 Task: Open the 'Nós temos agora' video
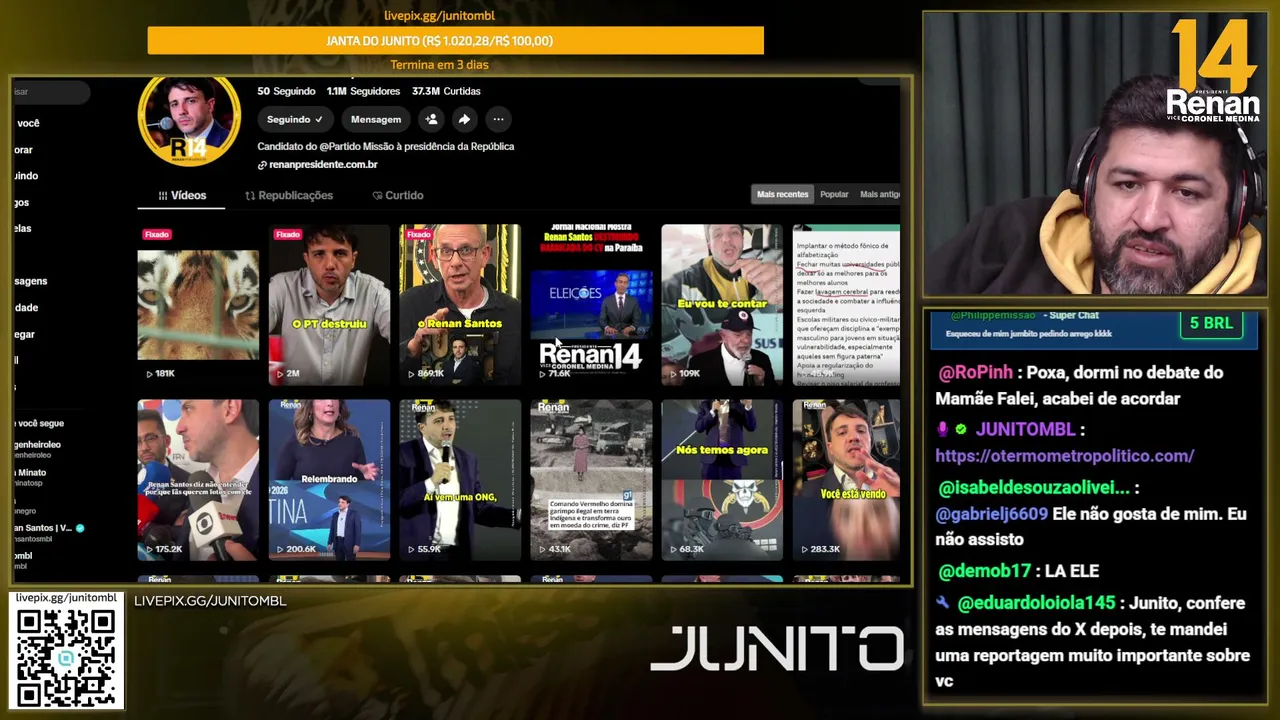722,480
